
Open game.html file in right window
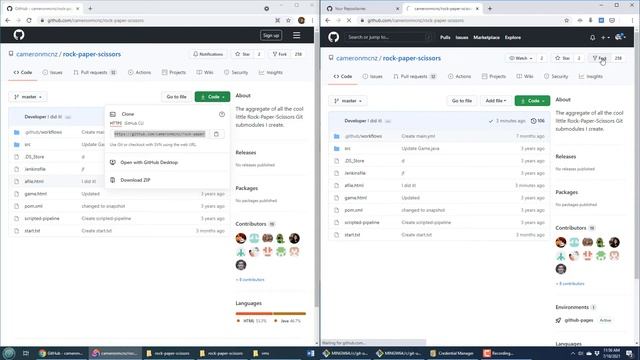tap(356, 198)
